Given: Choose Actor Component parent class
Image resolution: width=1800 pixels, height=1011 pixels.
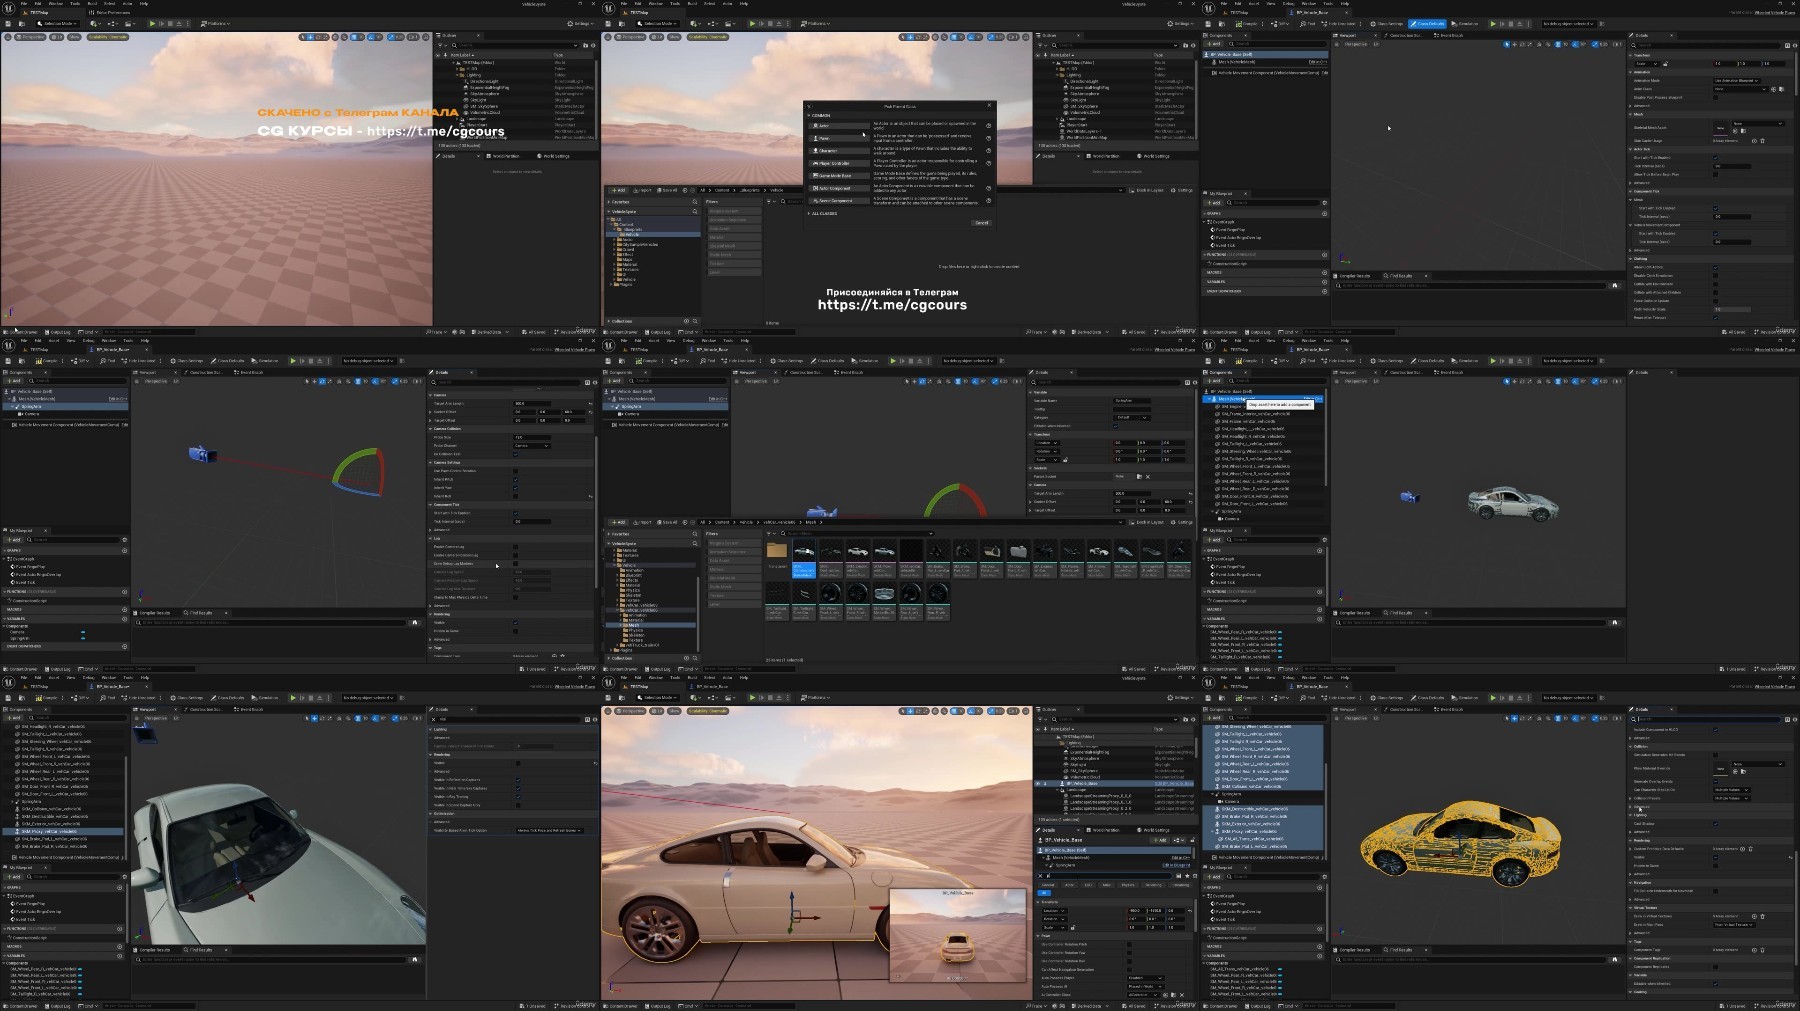Looking at the screenshot, I should click(x=839, y=188).
